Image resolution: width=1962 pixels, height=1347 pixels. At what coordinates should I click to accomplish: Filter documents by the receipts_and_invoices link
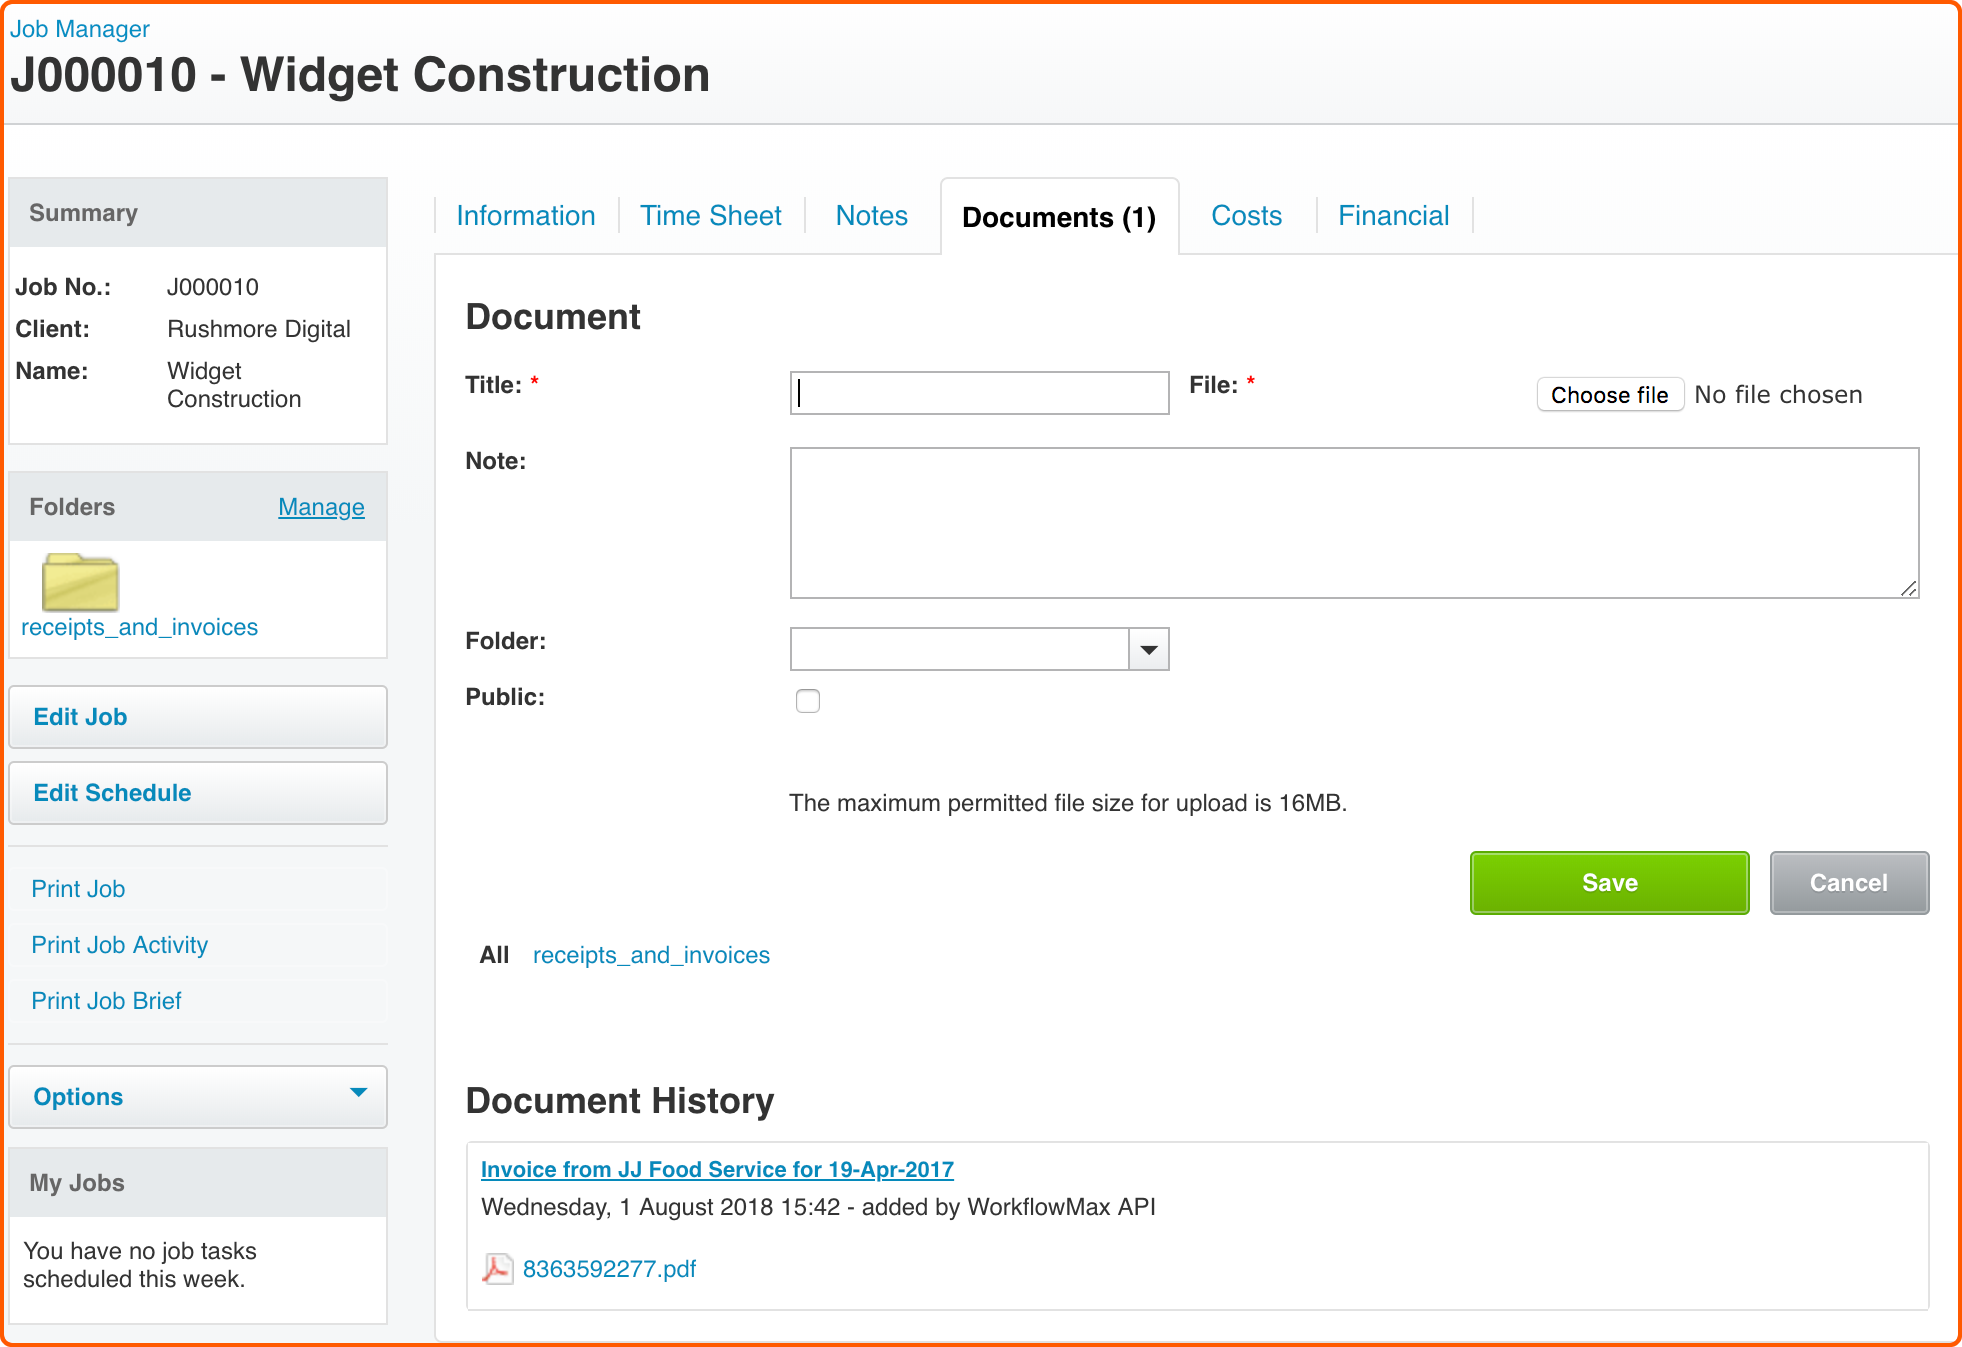651,955
